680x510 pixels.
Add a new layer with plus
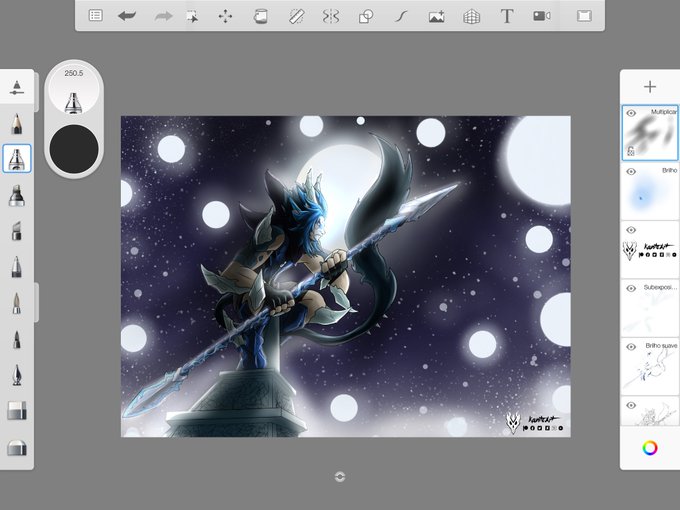[650, 87]
